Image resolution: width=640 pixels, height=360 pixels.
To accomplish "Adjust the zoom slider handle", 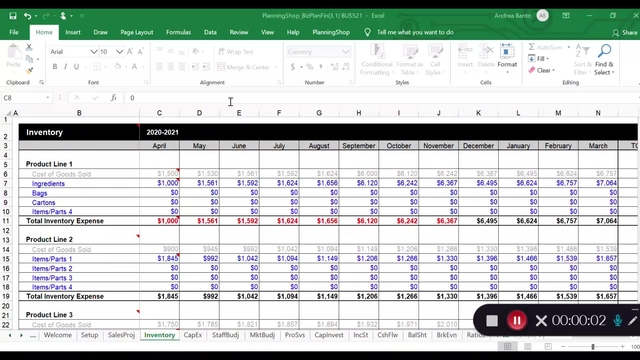I will [x=593, y=347].
